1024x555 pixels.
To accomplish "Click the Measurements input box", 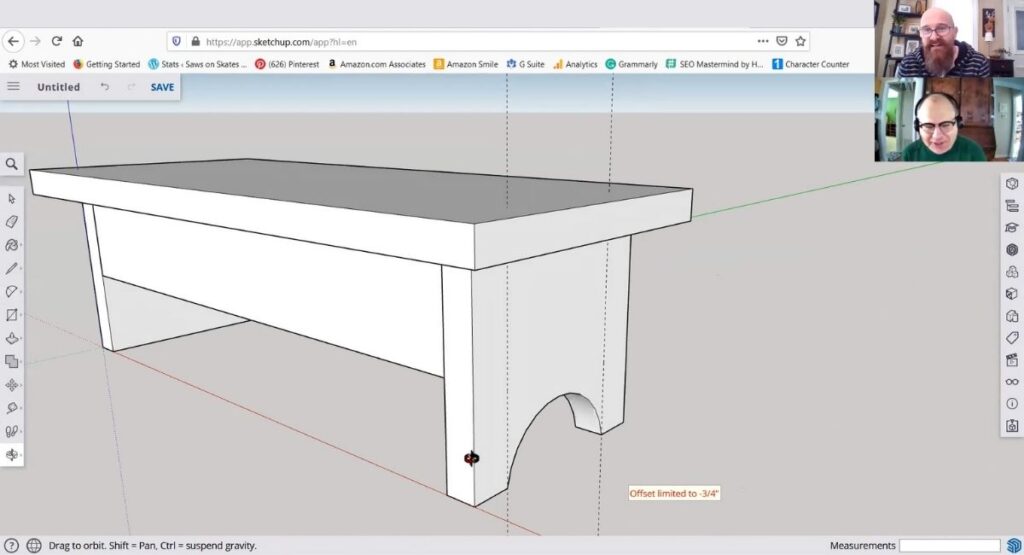I will click(948, 545).
